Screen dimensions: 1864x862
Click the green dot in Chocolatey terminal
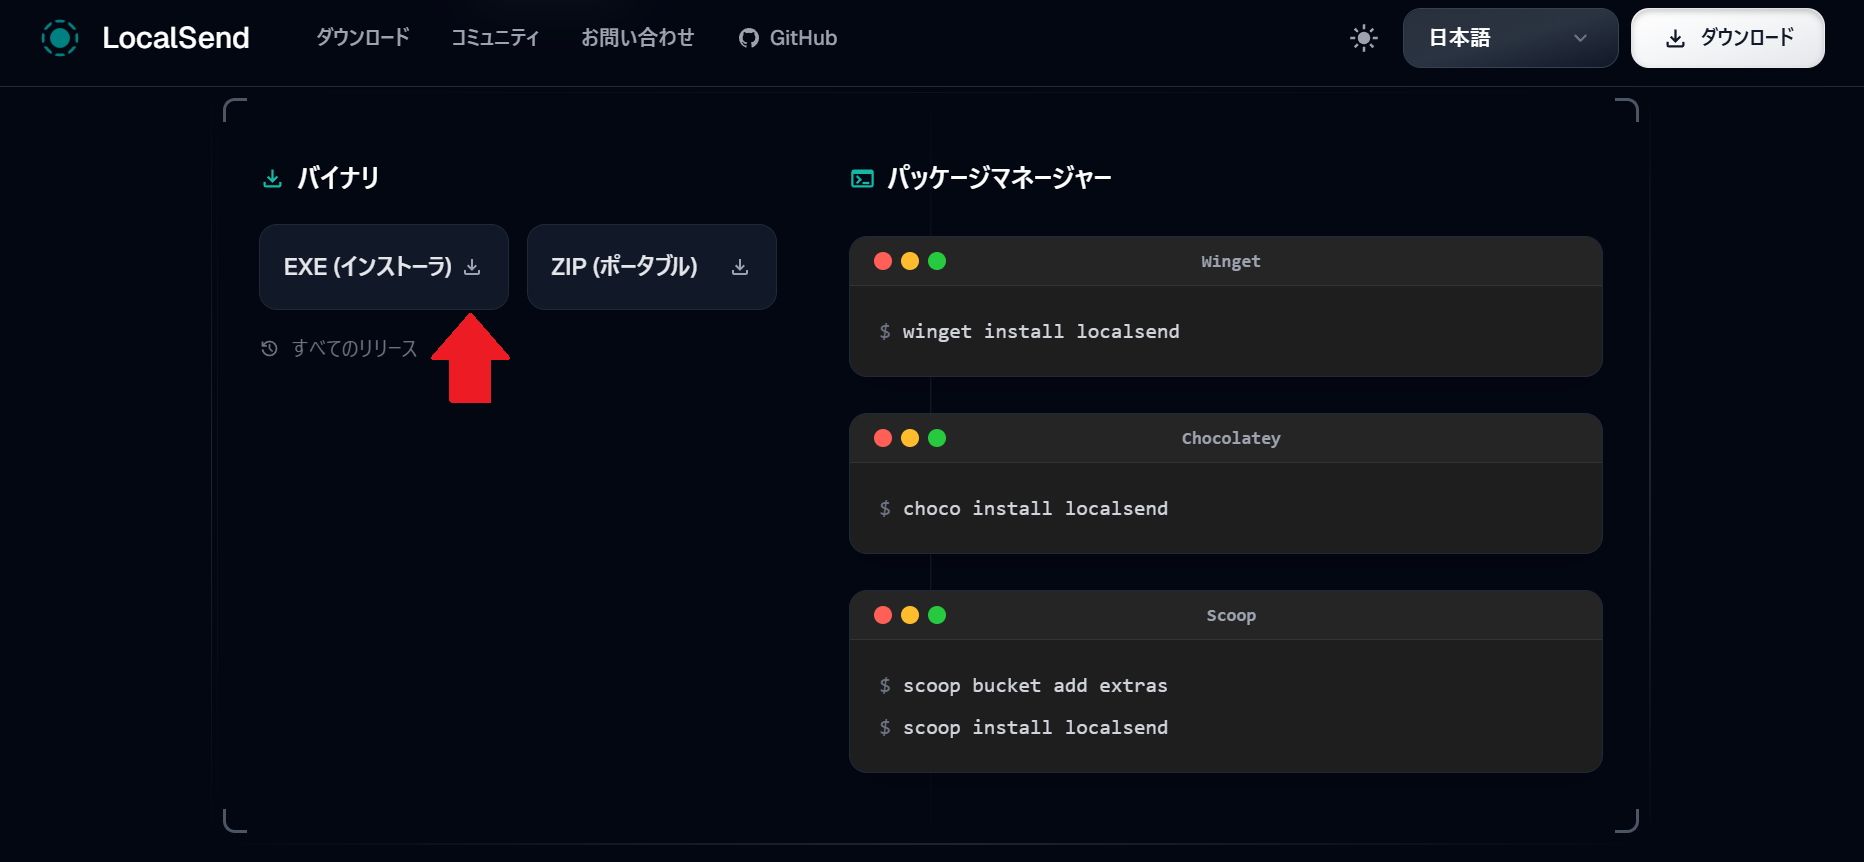pyautogui.click(x=937, y=438)
